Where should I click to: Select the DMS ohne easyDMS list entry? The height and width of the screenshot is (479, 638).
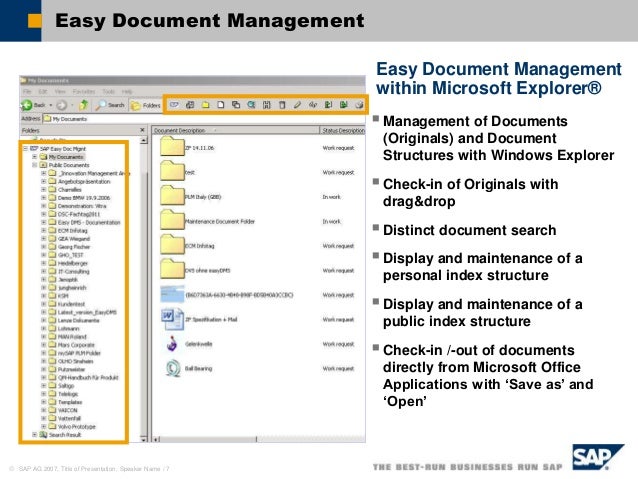195,270
